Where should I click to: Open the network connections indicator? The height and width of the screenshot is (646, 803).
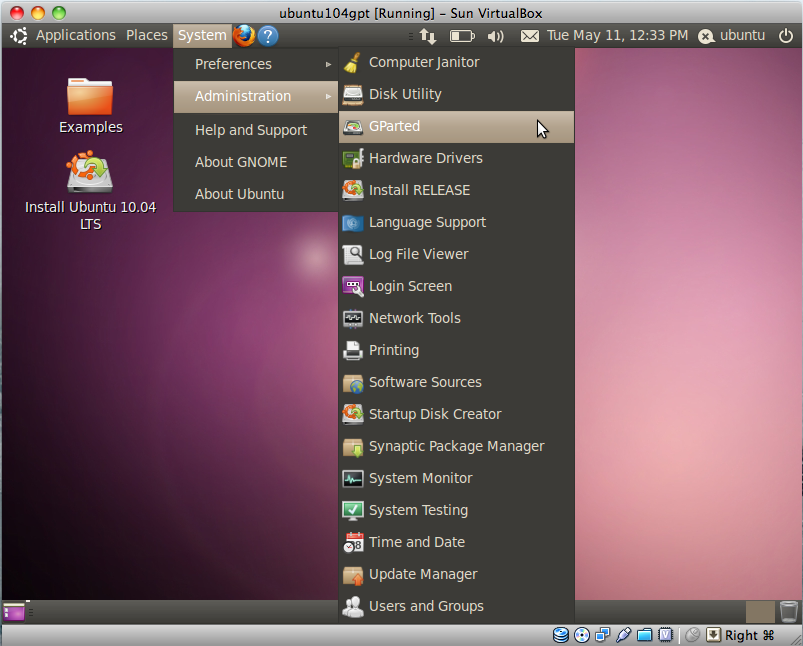tap(428, 36)
